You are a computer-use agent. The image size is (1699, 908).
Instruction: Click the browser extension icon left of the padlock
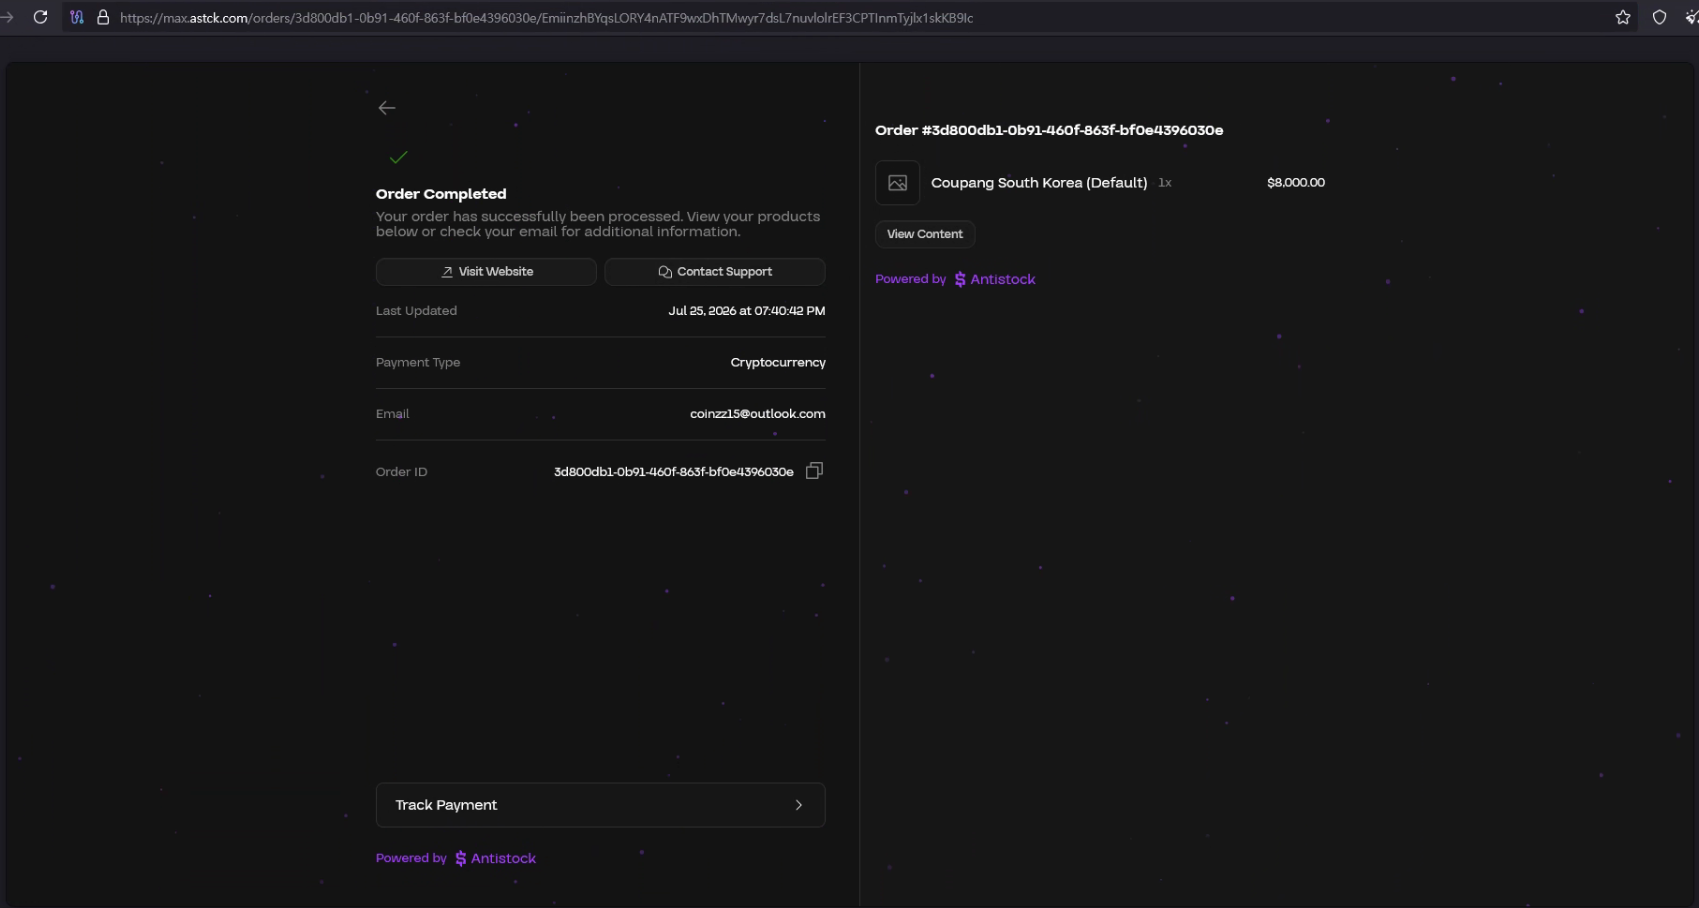tap(77, 17)
